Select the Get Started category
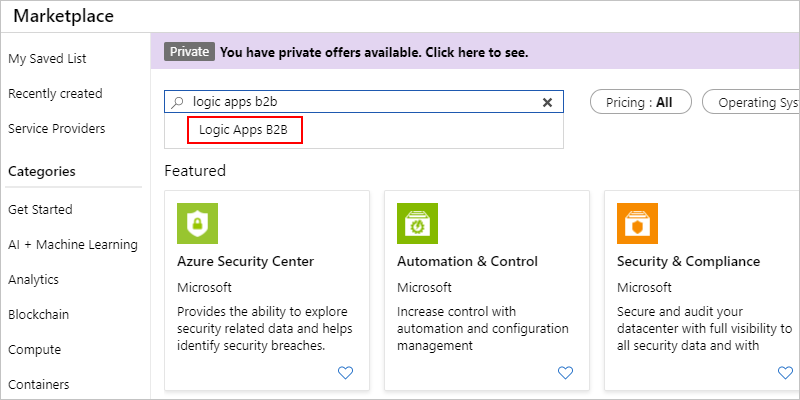 40,210
